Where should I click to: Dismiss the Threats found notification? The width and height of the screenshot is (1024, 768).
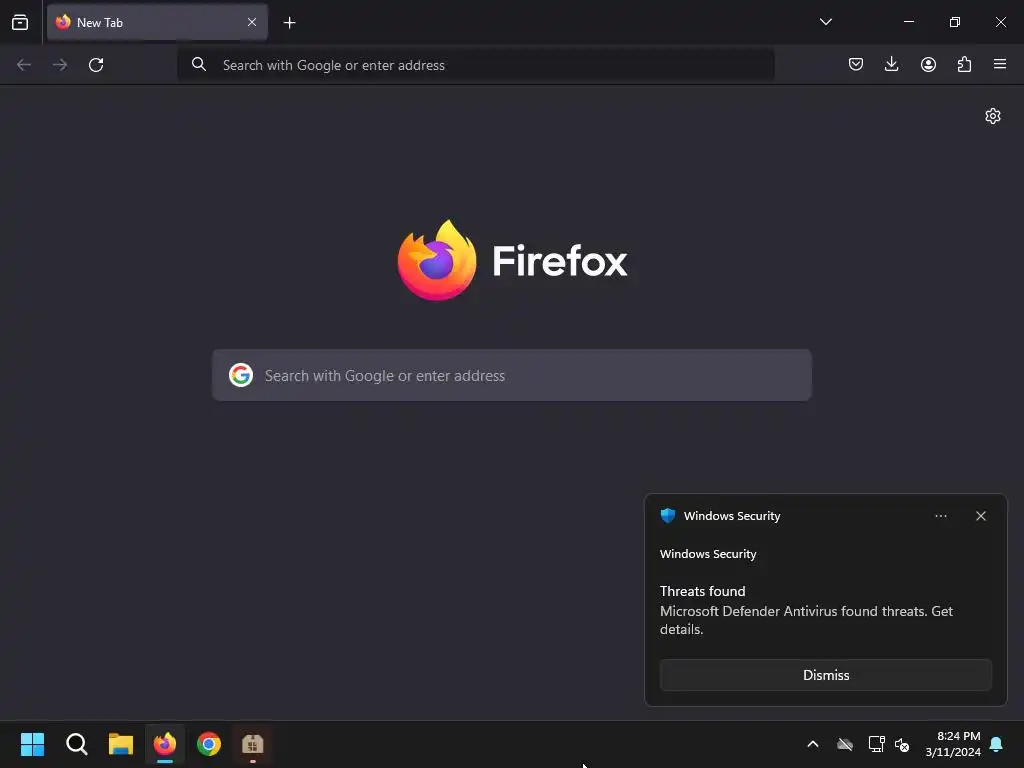point(825,675)
